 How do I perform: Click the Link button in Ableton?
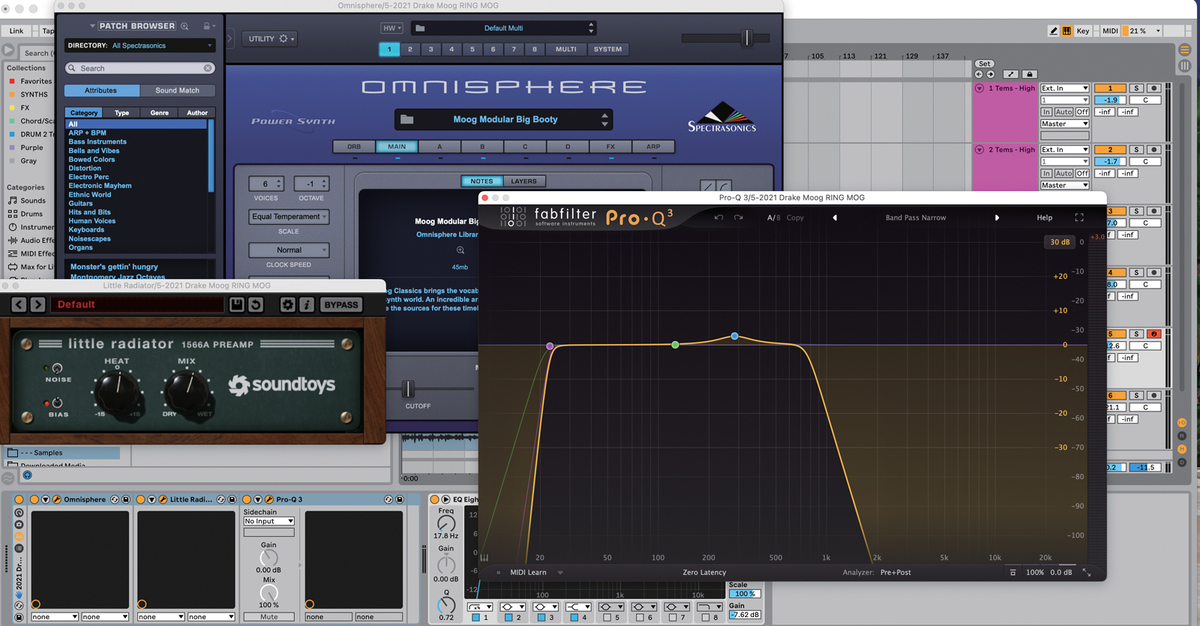click(16, 31)
